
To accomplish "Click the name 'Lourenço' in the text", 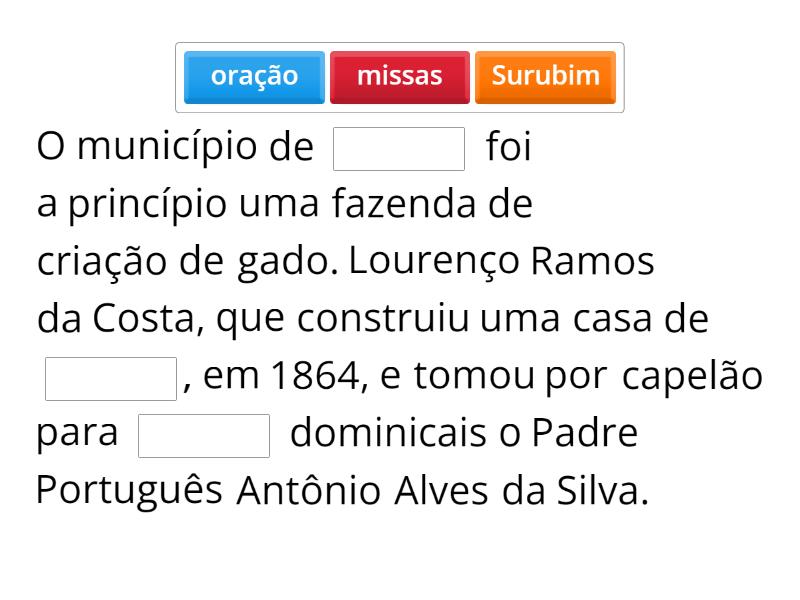I will [434, 262].
